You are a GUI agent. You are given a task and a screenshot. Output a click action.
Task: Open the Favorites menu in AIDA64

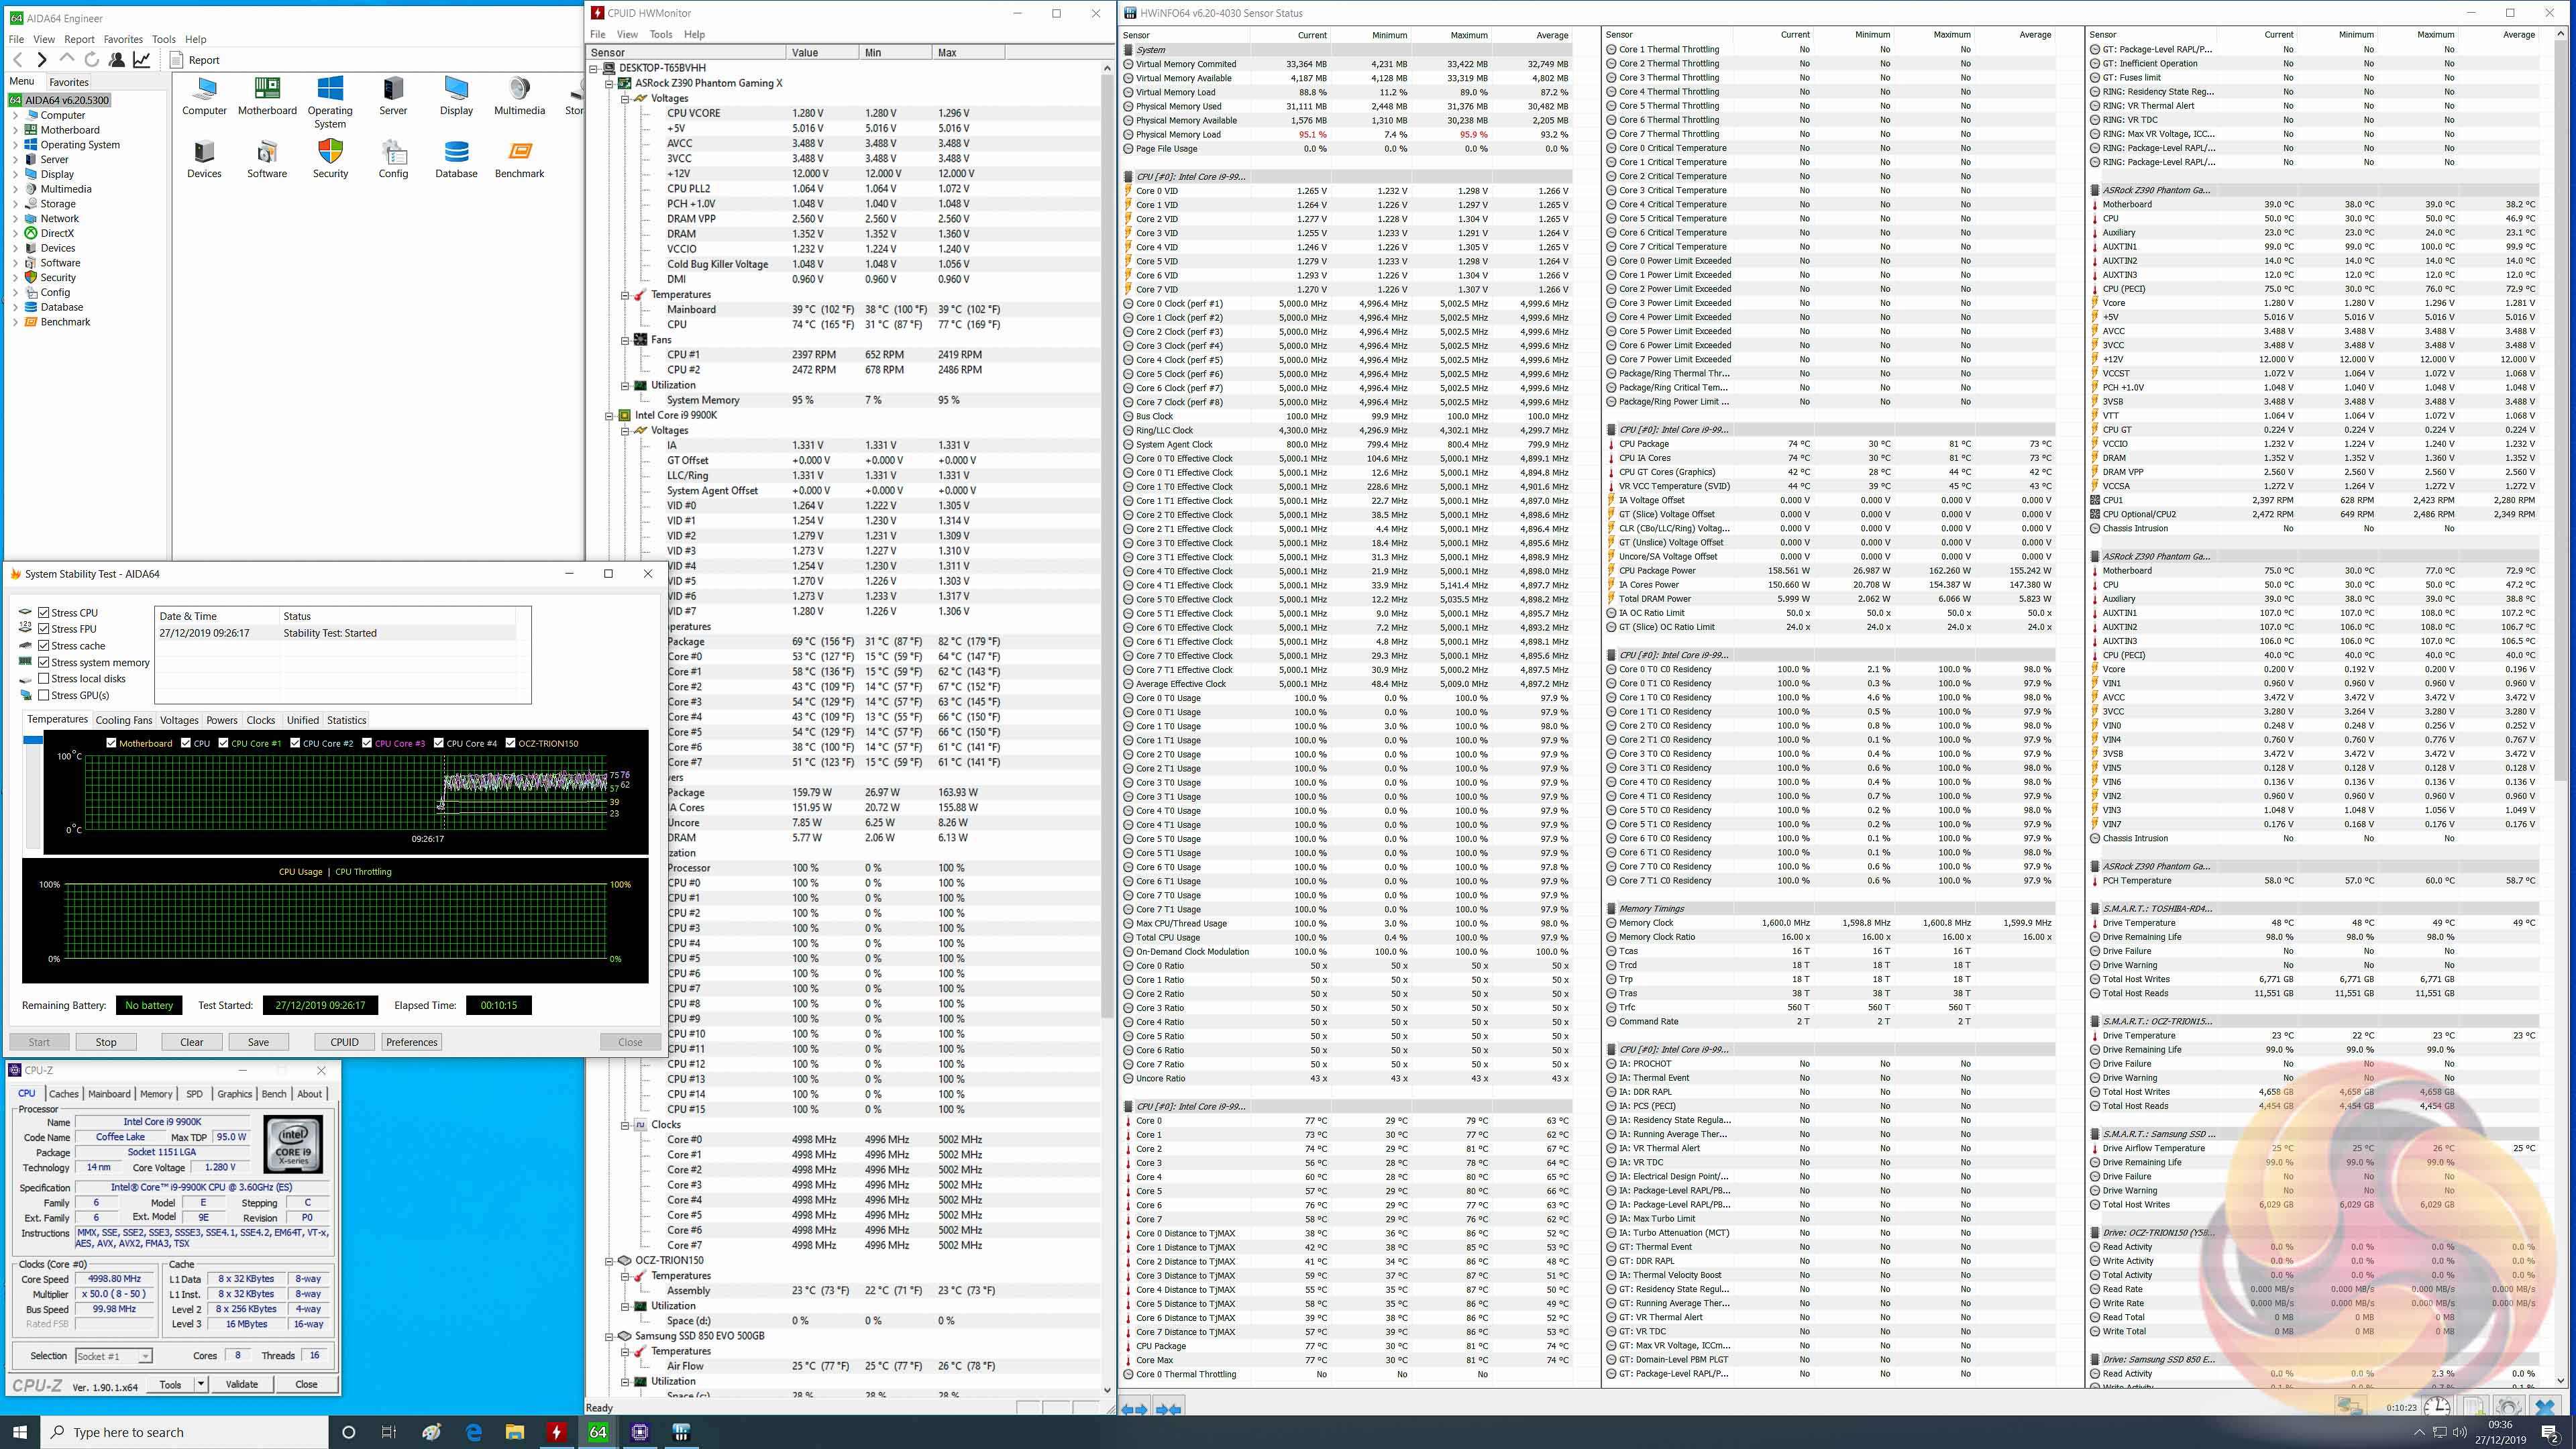123,39
